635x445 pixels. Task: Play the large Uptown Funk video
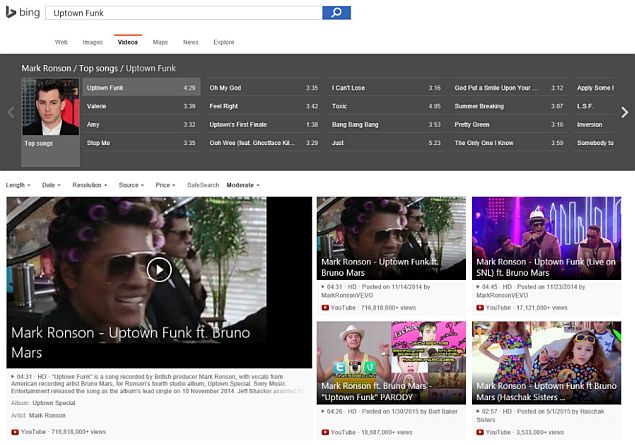(x=159, y=268)
